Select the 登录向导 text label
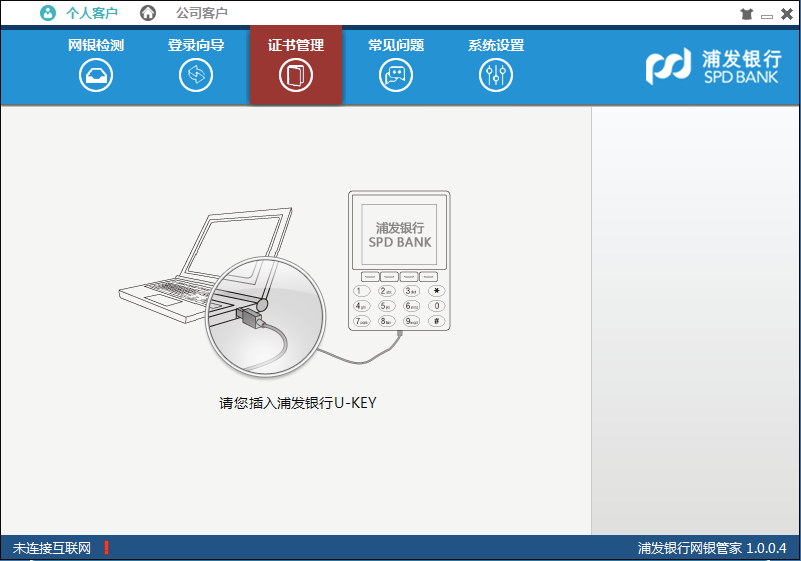801x561 pixels. [x=196, y=45]
